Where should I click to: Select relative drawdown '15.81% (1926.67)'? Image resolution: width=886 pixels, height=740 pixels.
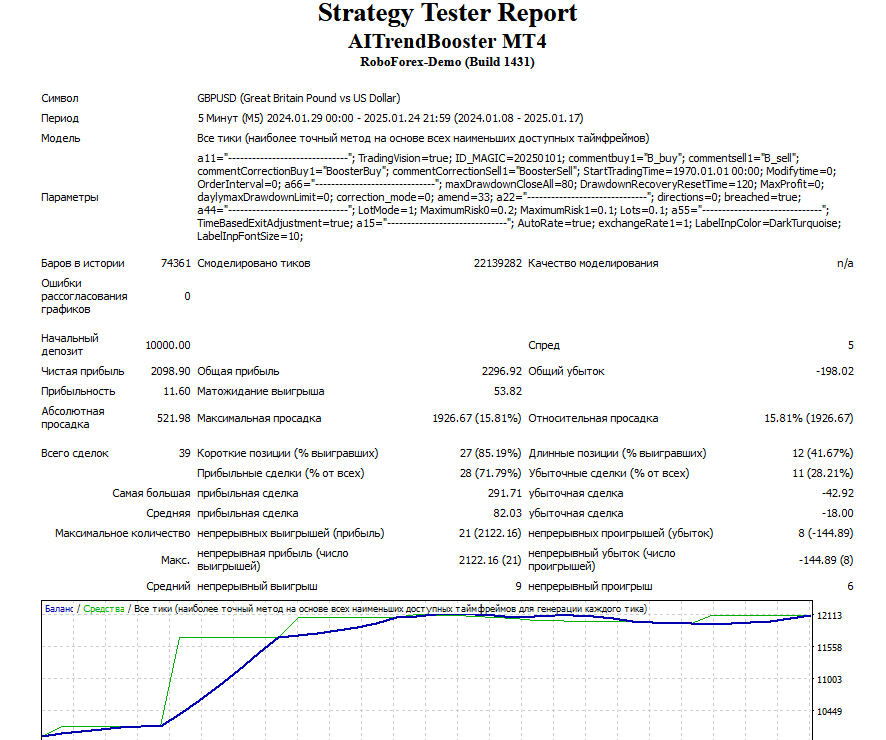click(809, 419)
